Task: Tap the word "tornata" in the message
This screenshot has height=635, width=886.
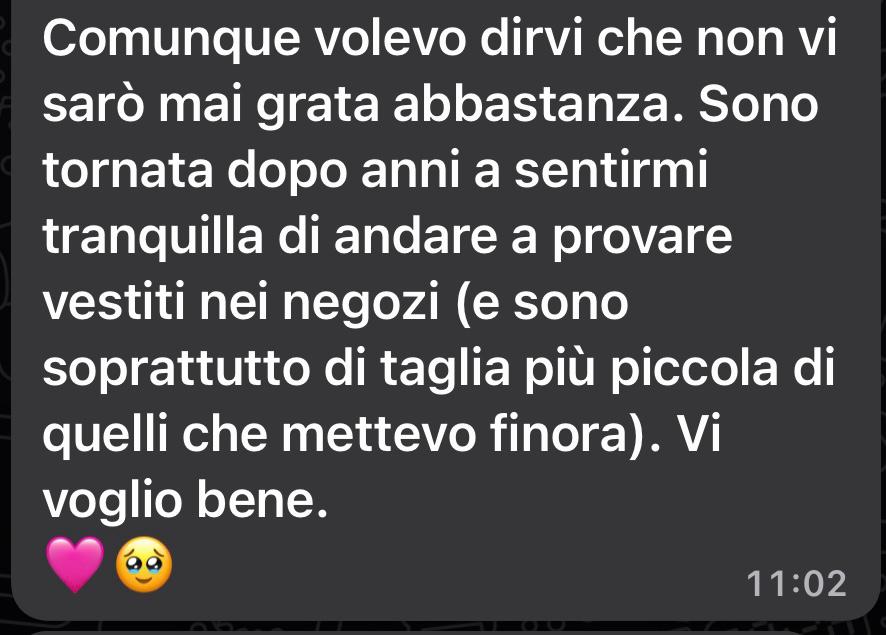Action: pyautogui.click(x=128, y=171)
